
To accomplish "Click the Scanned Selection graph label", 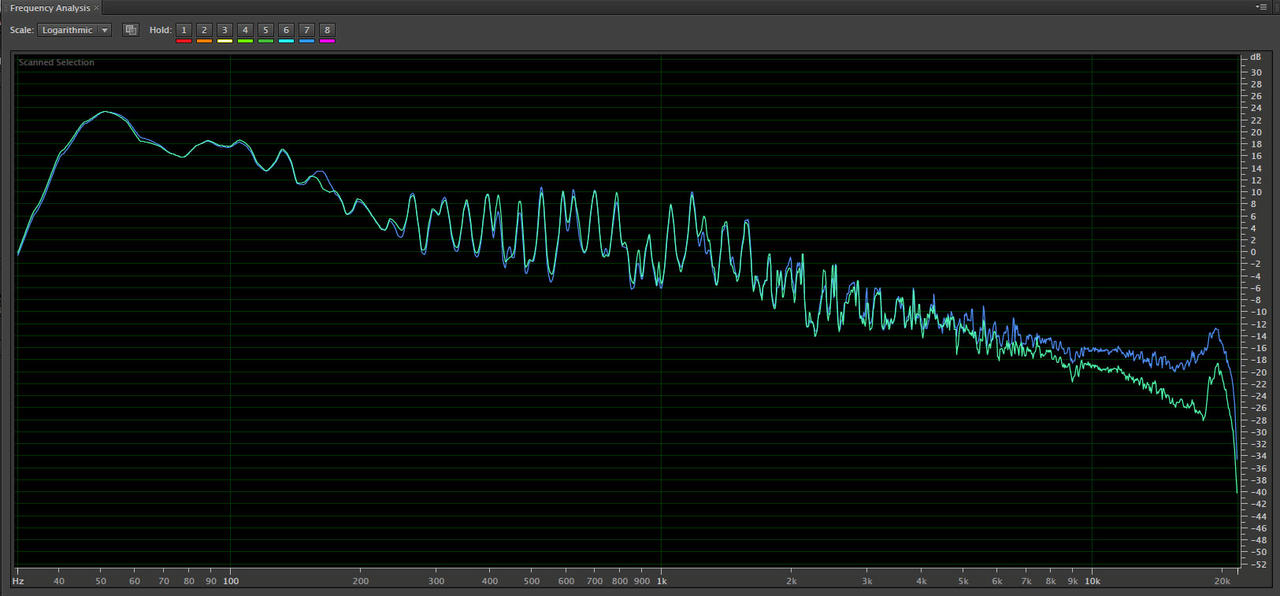I will [x=56, y=63].
